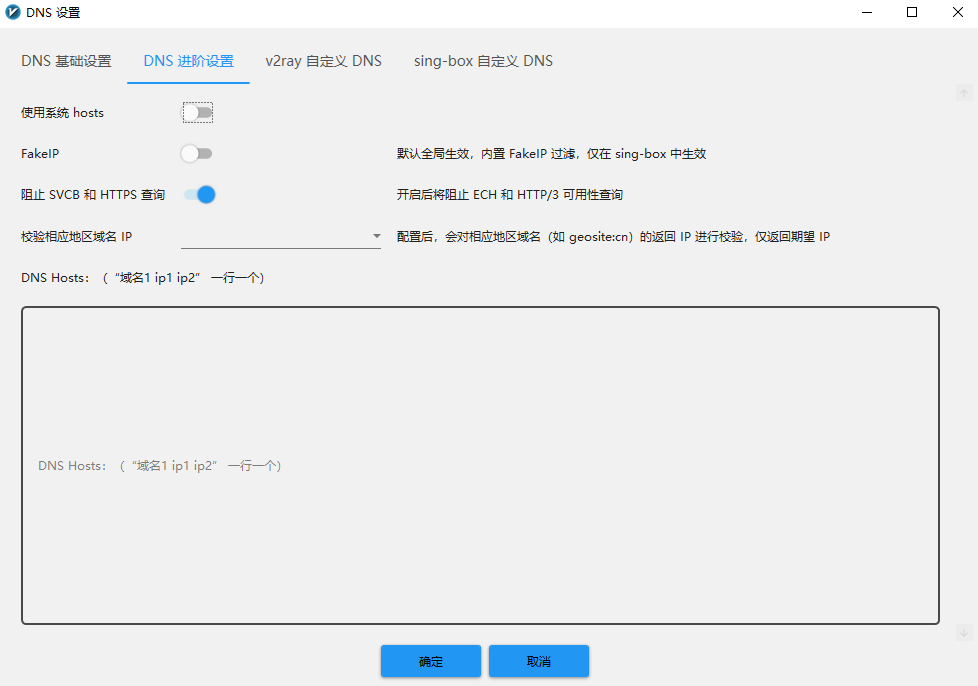Image resolution: width=978 pixels, height=686 pixels.
Task: Open the v2ray 自定义 DNS tab
Action: click(x=323, y=60)
